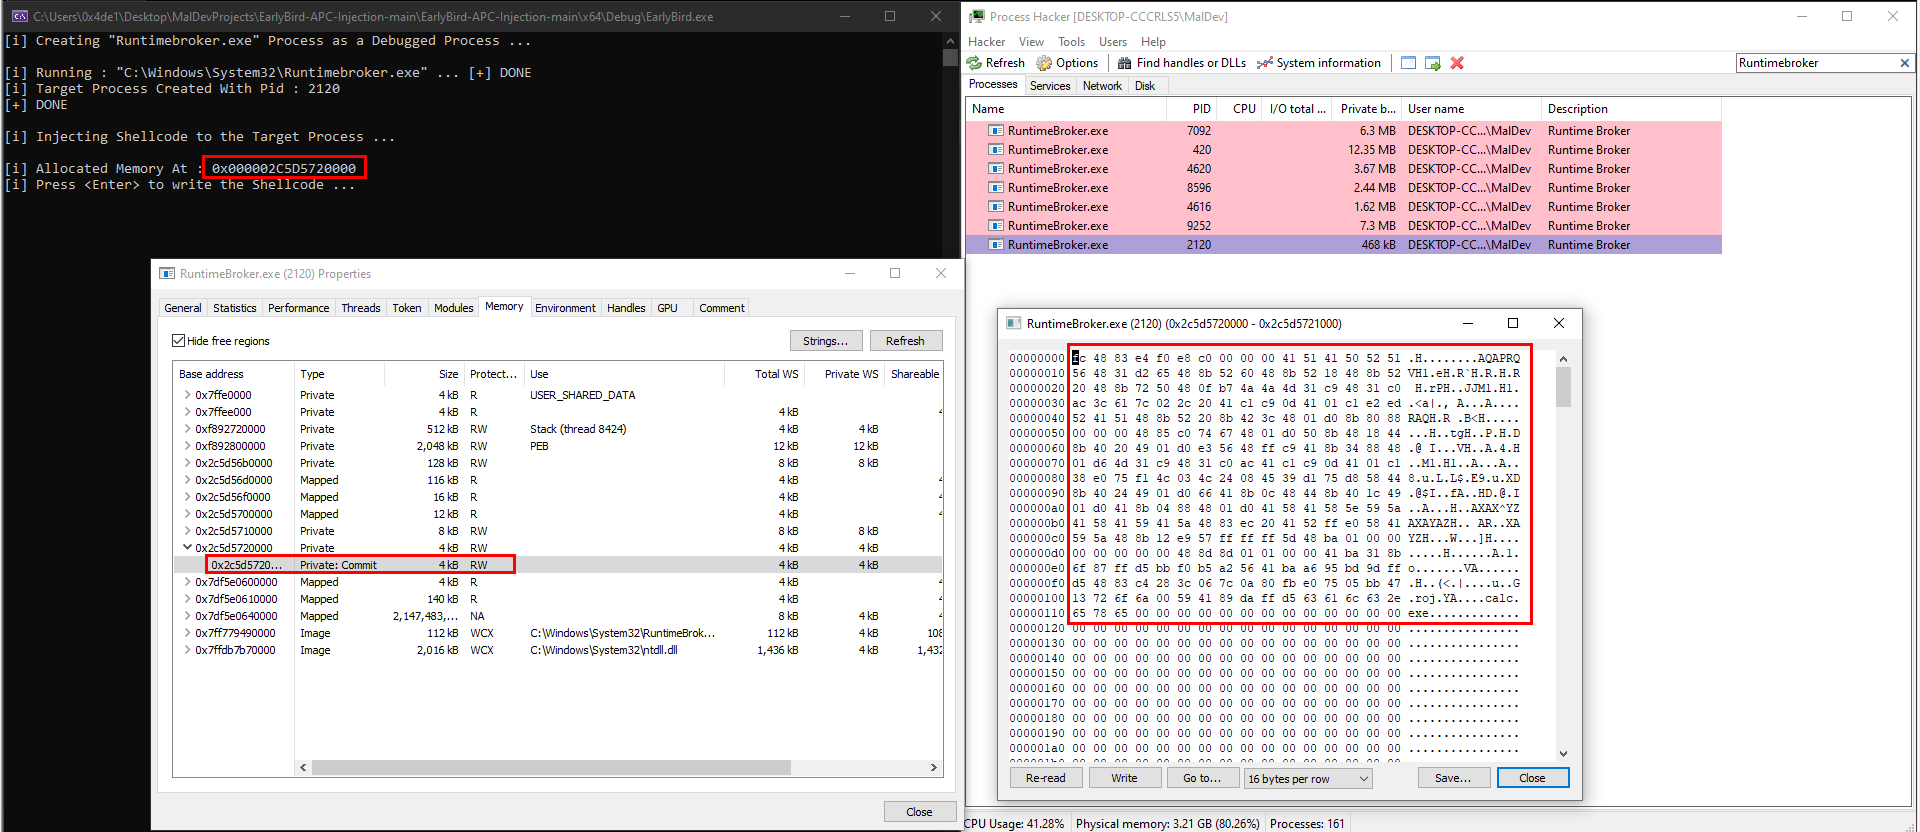Viewport: 1920px width, 832px height.
Task: Open the Tools menu in Process Hacker
Action: pyautogui.click(x=1071, y=42)
